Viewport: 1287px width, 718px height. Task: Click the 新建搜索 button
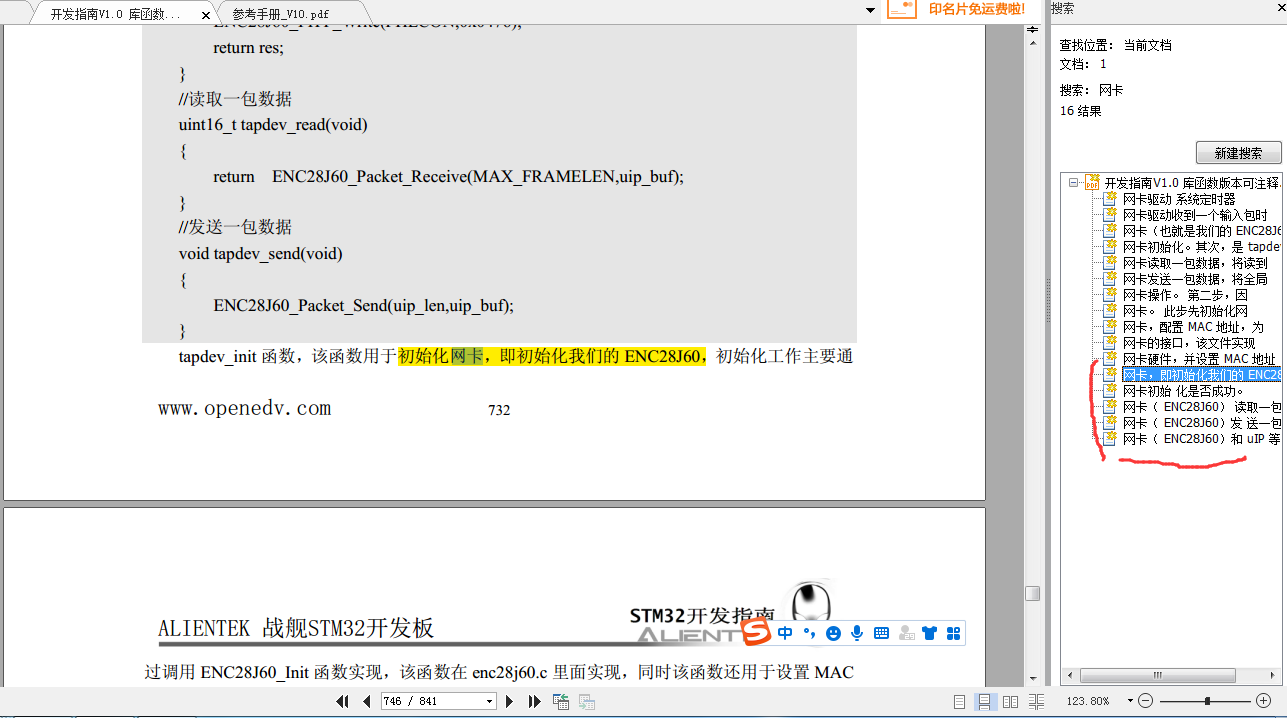1238,153
